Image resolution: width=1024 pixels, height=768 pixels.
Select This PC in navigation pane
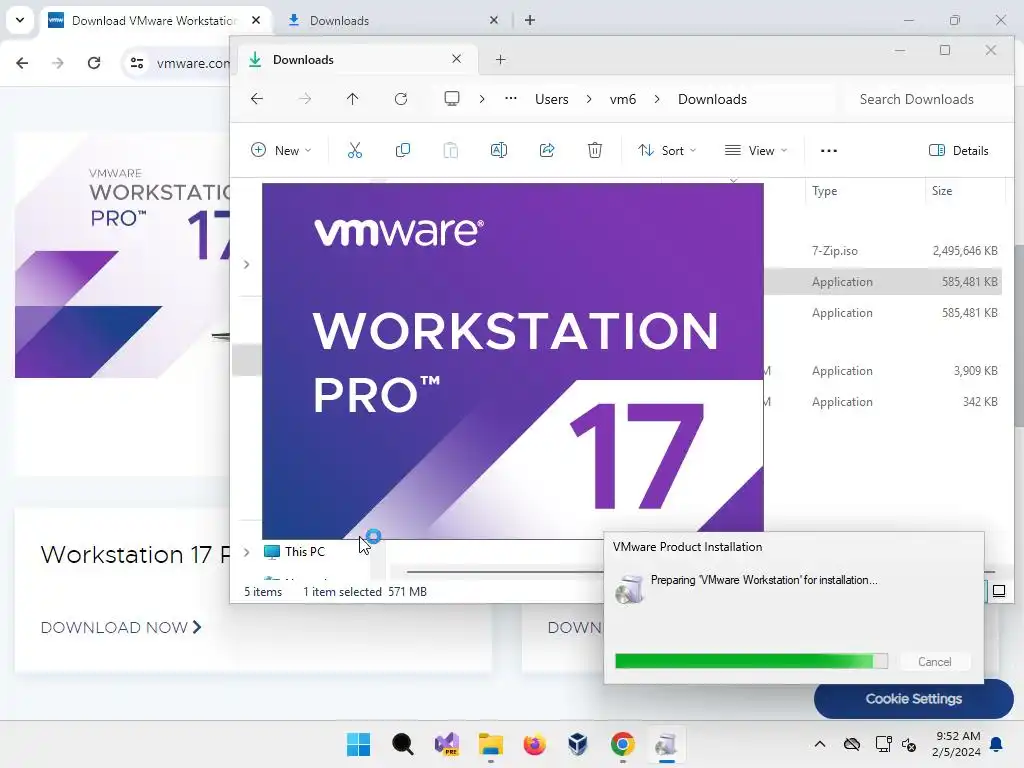[304, 552]
